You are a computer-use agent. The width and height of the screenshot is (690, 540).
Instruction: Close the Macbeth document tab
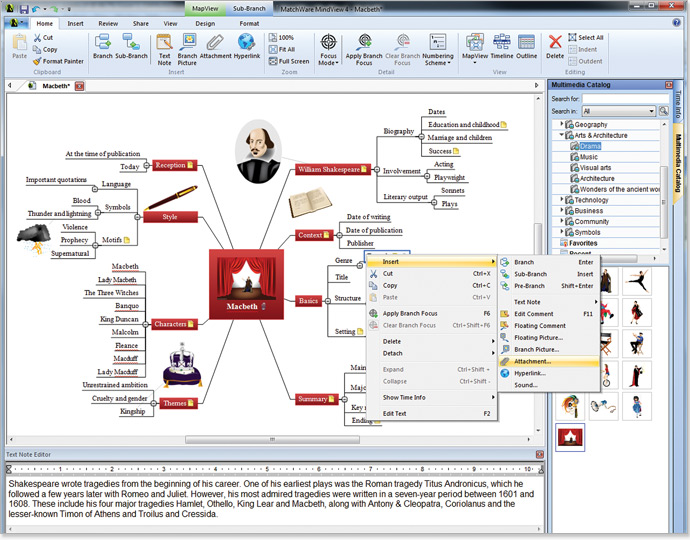(79, 86)
